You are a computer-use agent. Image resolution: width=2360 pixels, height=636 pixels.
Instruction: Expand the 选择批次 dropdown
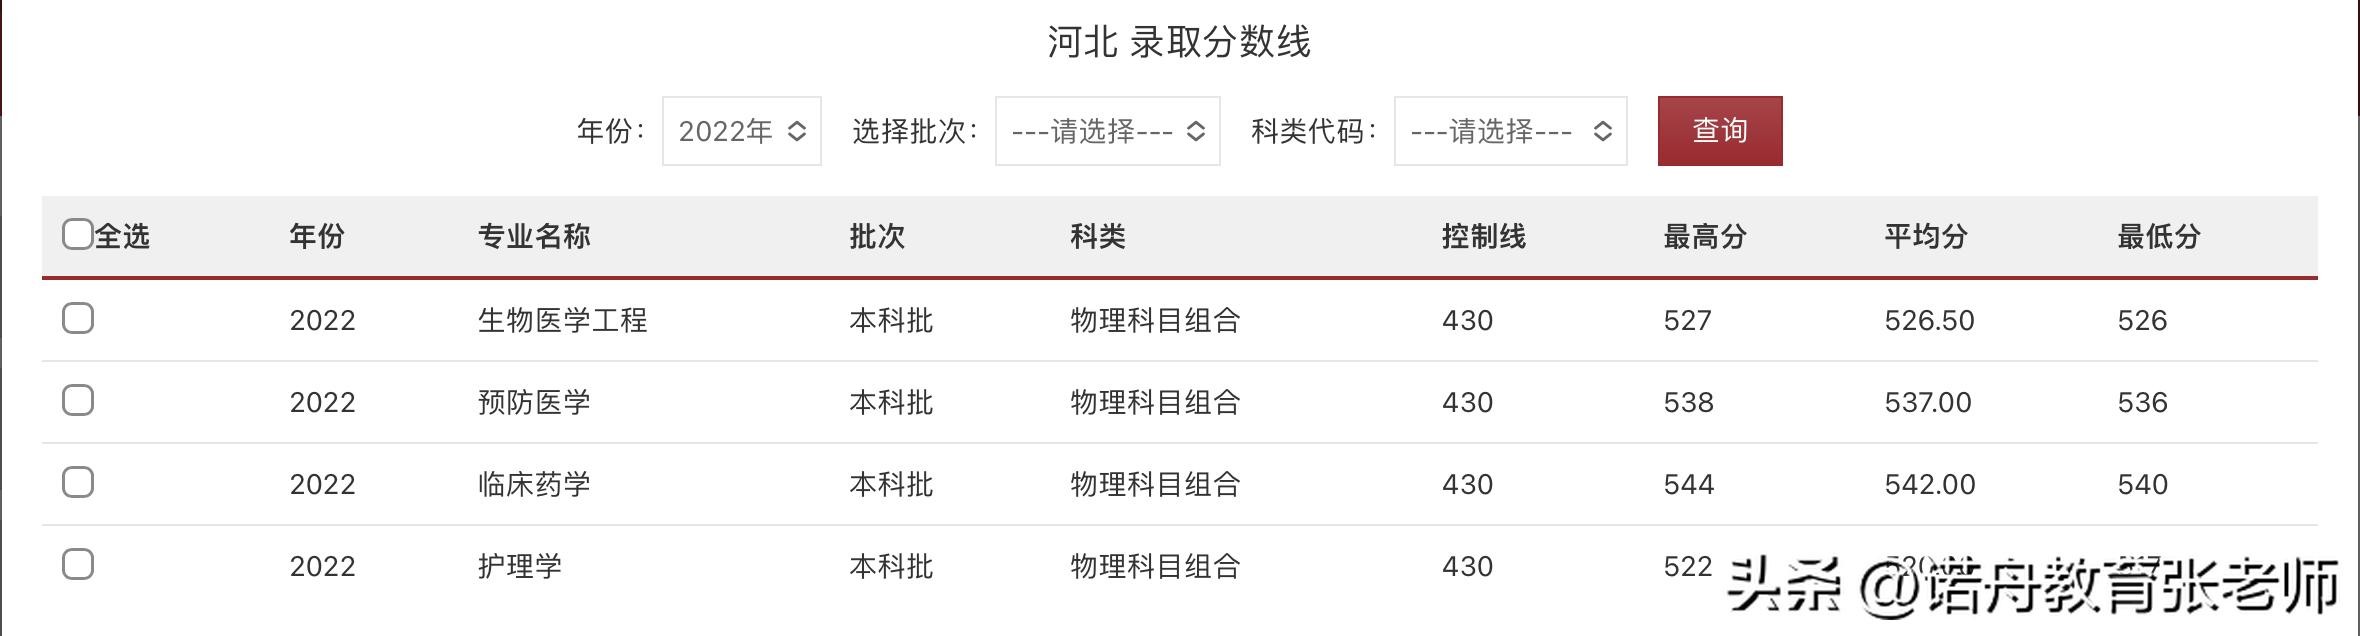[1107, 131]
